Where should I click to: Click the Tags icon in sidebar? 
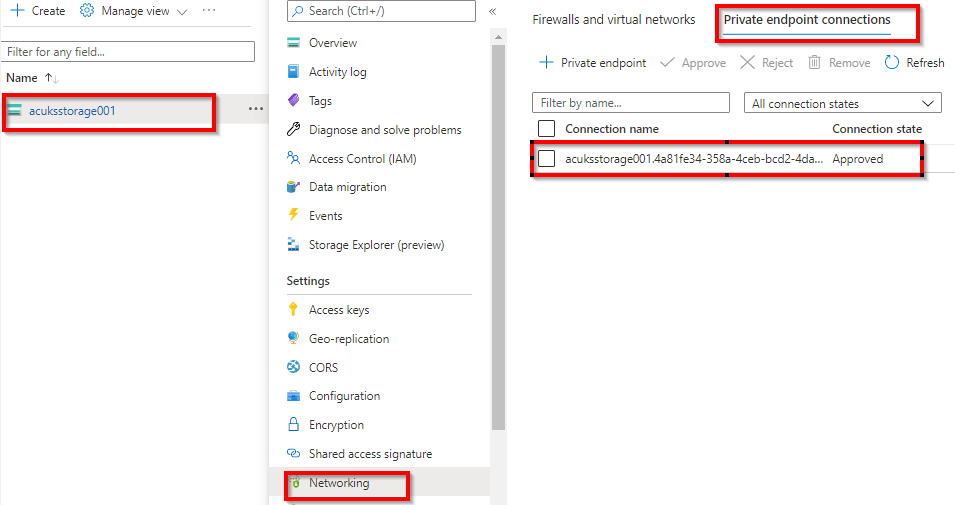(x=293, y=101)
